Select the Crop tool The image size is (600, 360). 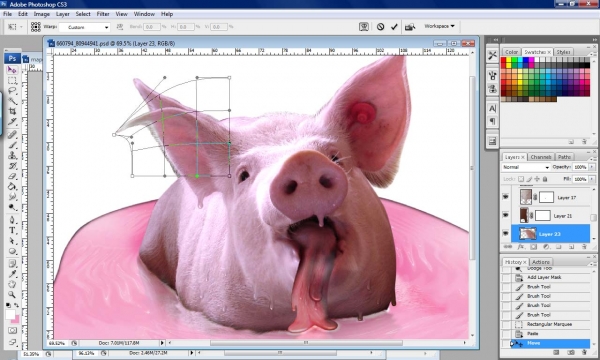pos(12,111)
